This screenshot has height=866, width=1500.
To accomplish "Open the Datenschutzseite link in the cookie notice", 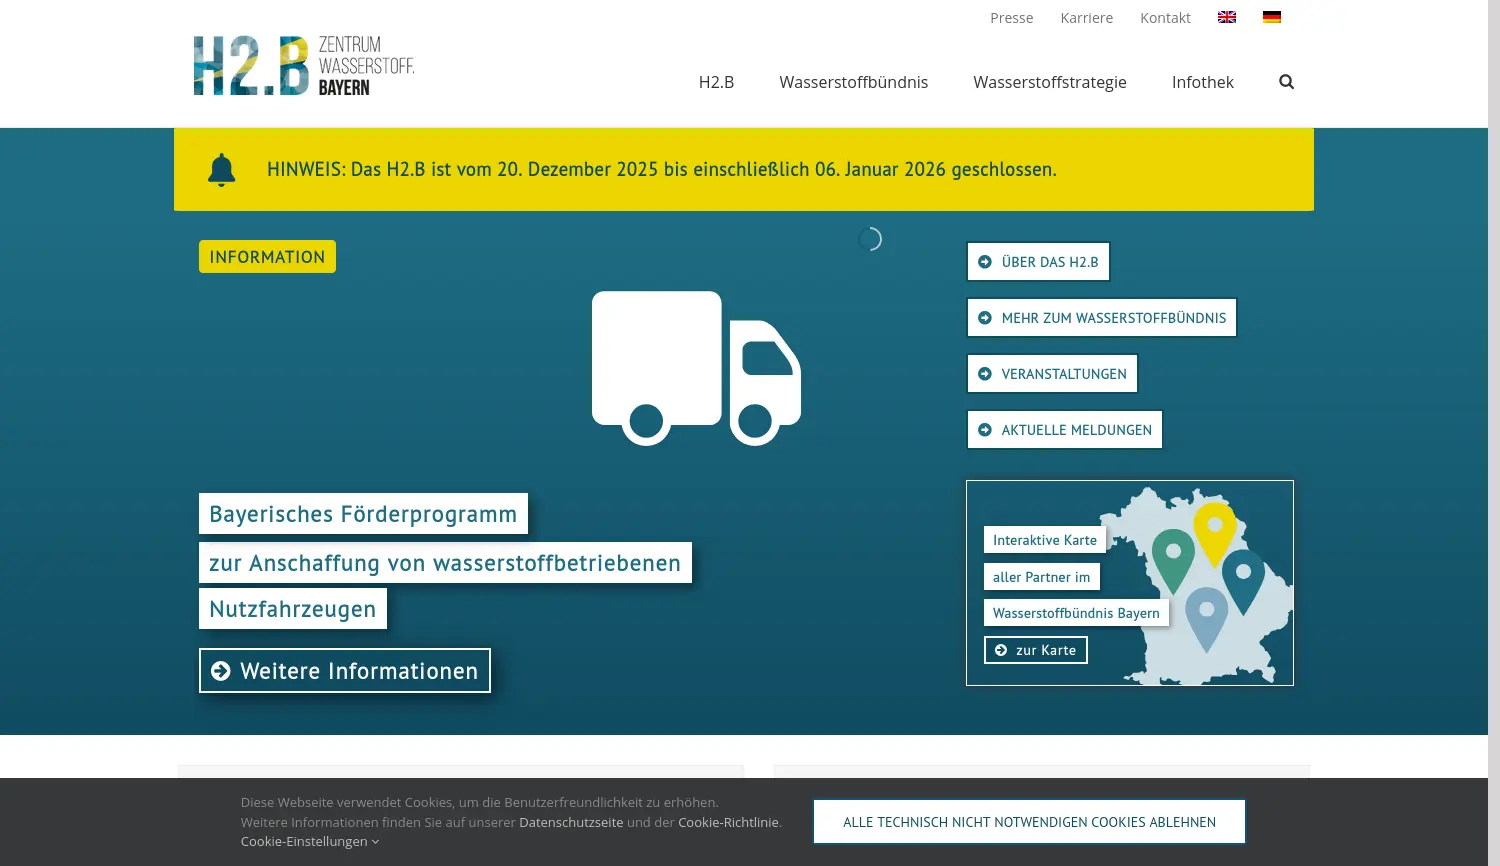I will click(571, 821).
